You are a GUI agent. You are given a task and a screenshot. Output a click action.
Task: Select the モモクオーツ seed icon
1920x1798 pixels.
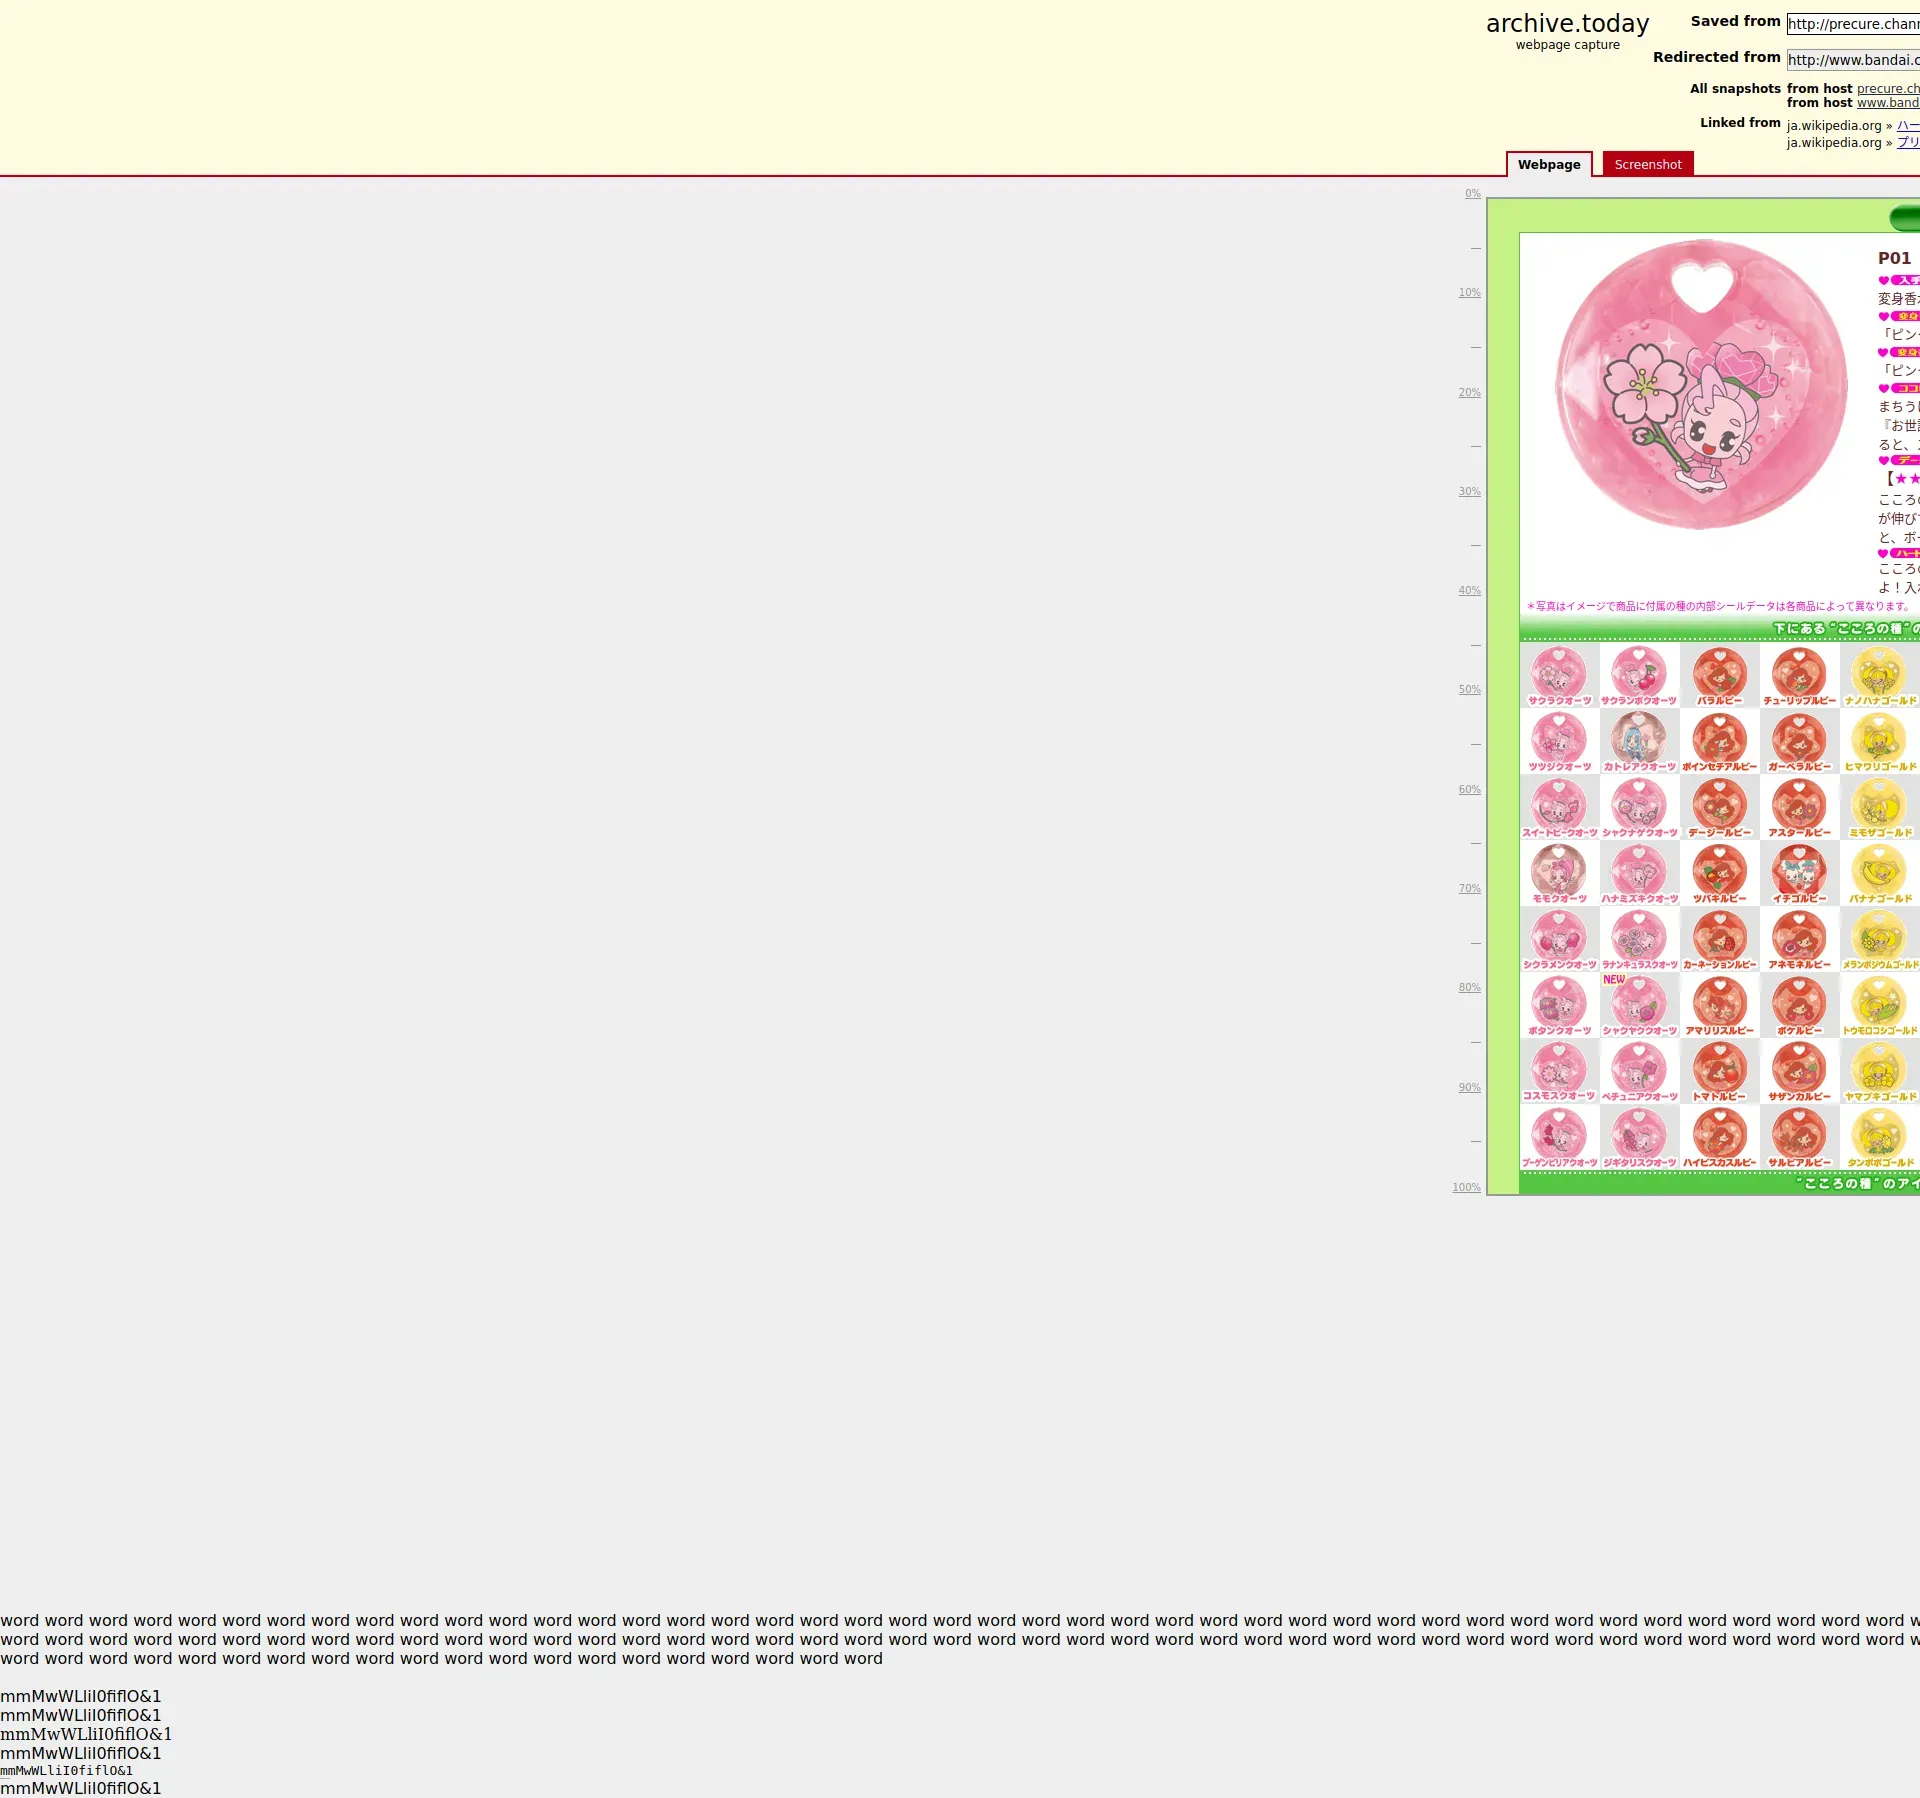1558,871
